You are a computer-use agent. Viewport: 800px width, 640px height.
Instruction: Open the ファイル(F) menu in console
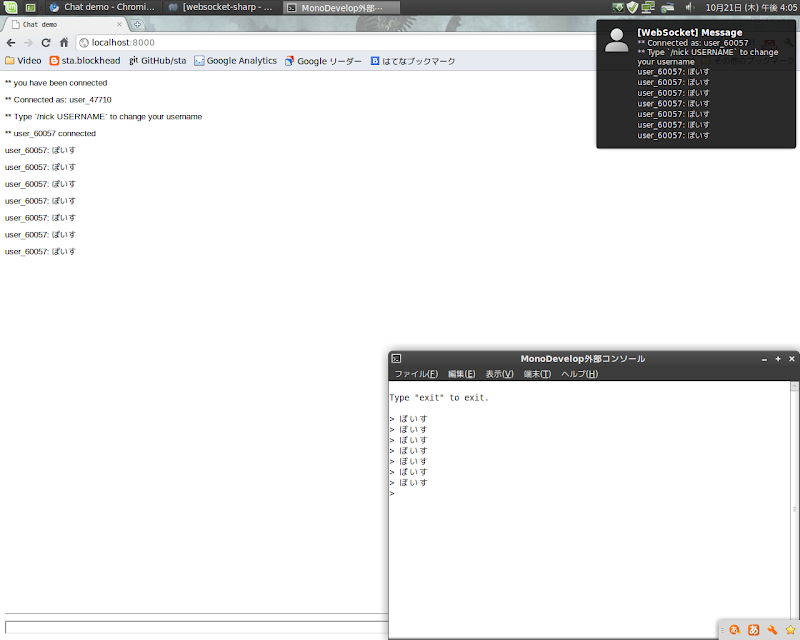(x=416, y=374)
